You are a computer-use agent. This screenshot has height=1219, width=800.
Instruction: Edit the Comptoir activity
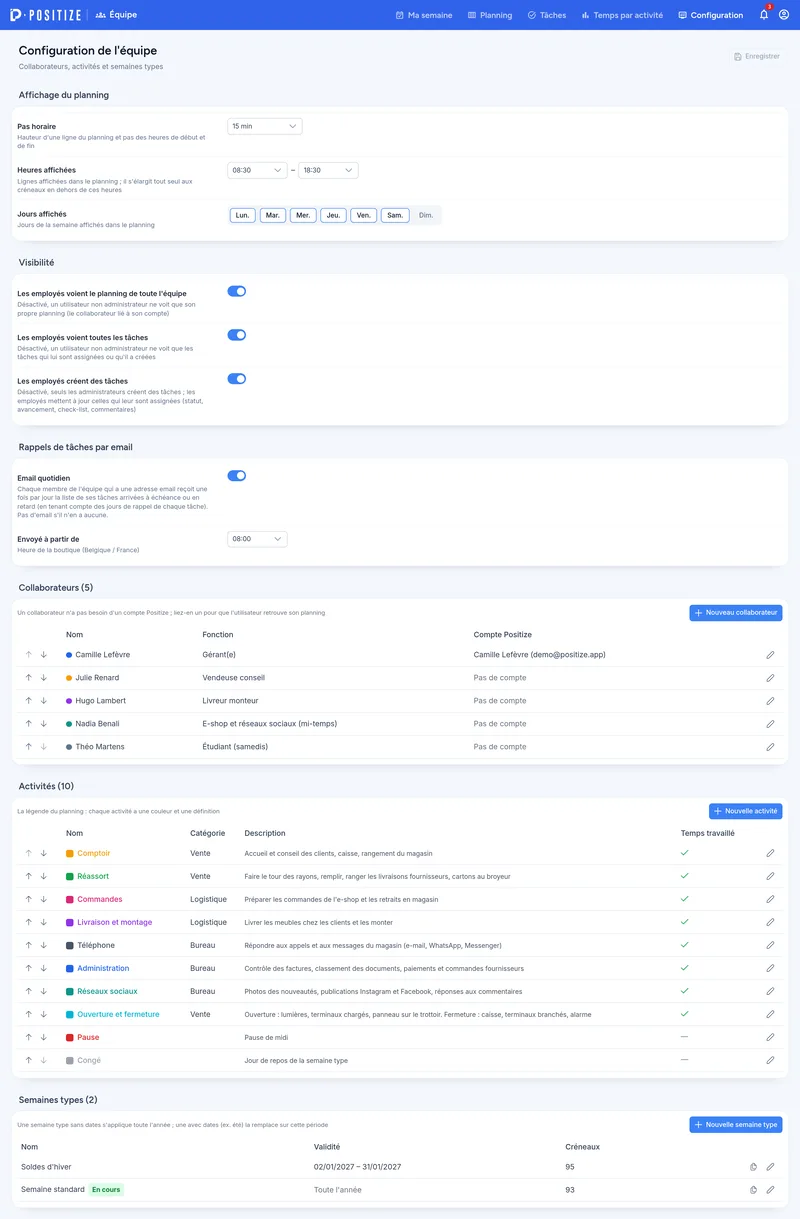770,854
